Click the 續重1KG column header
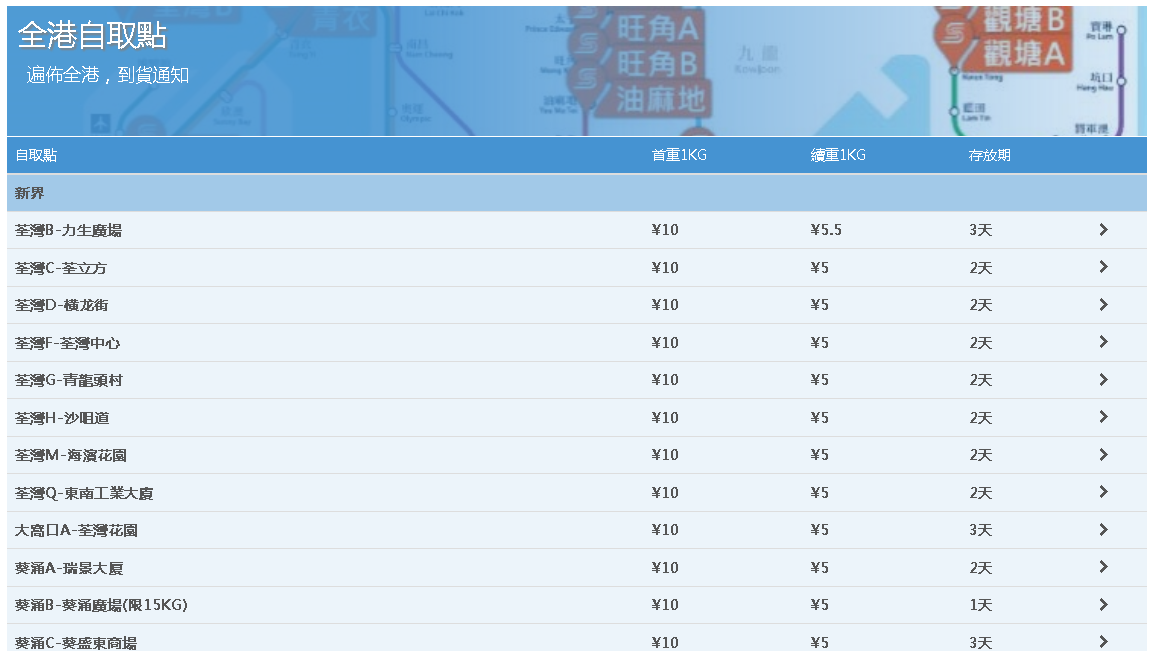 838,156
